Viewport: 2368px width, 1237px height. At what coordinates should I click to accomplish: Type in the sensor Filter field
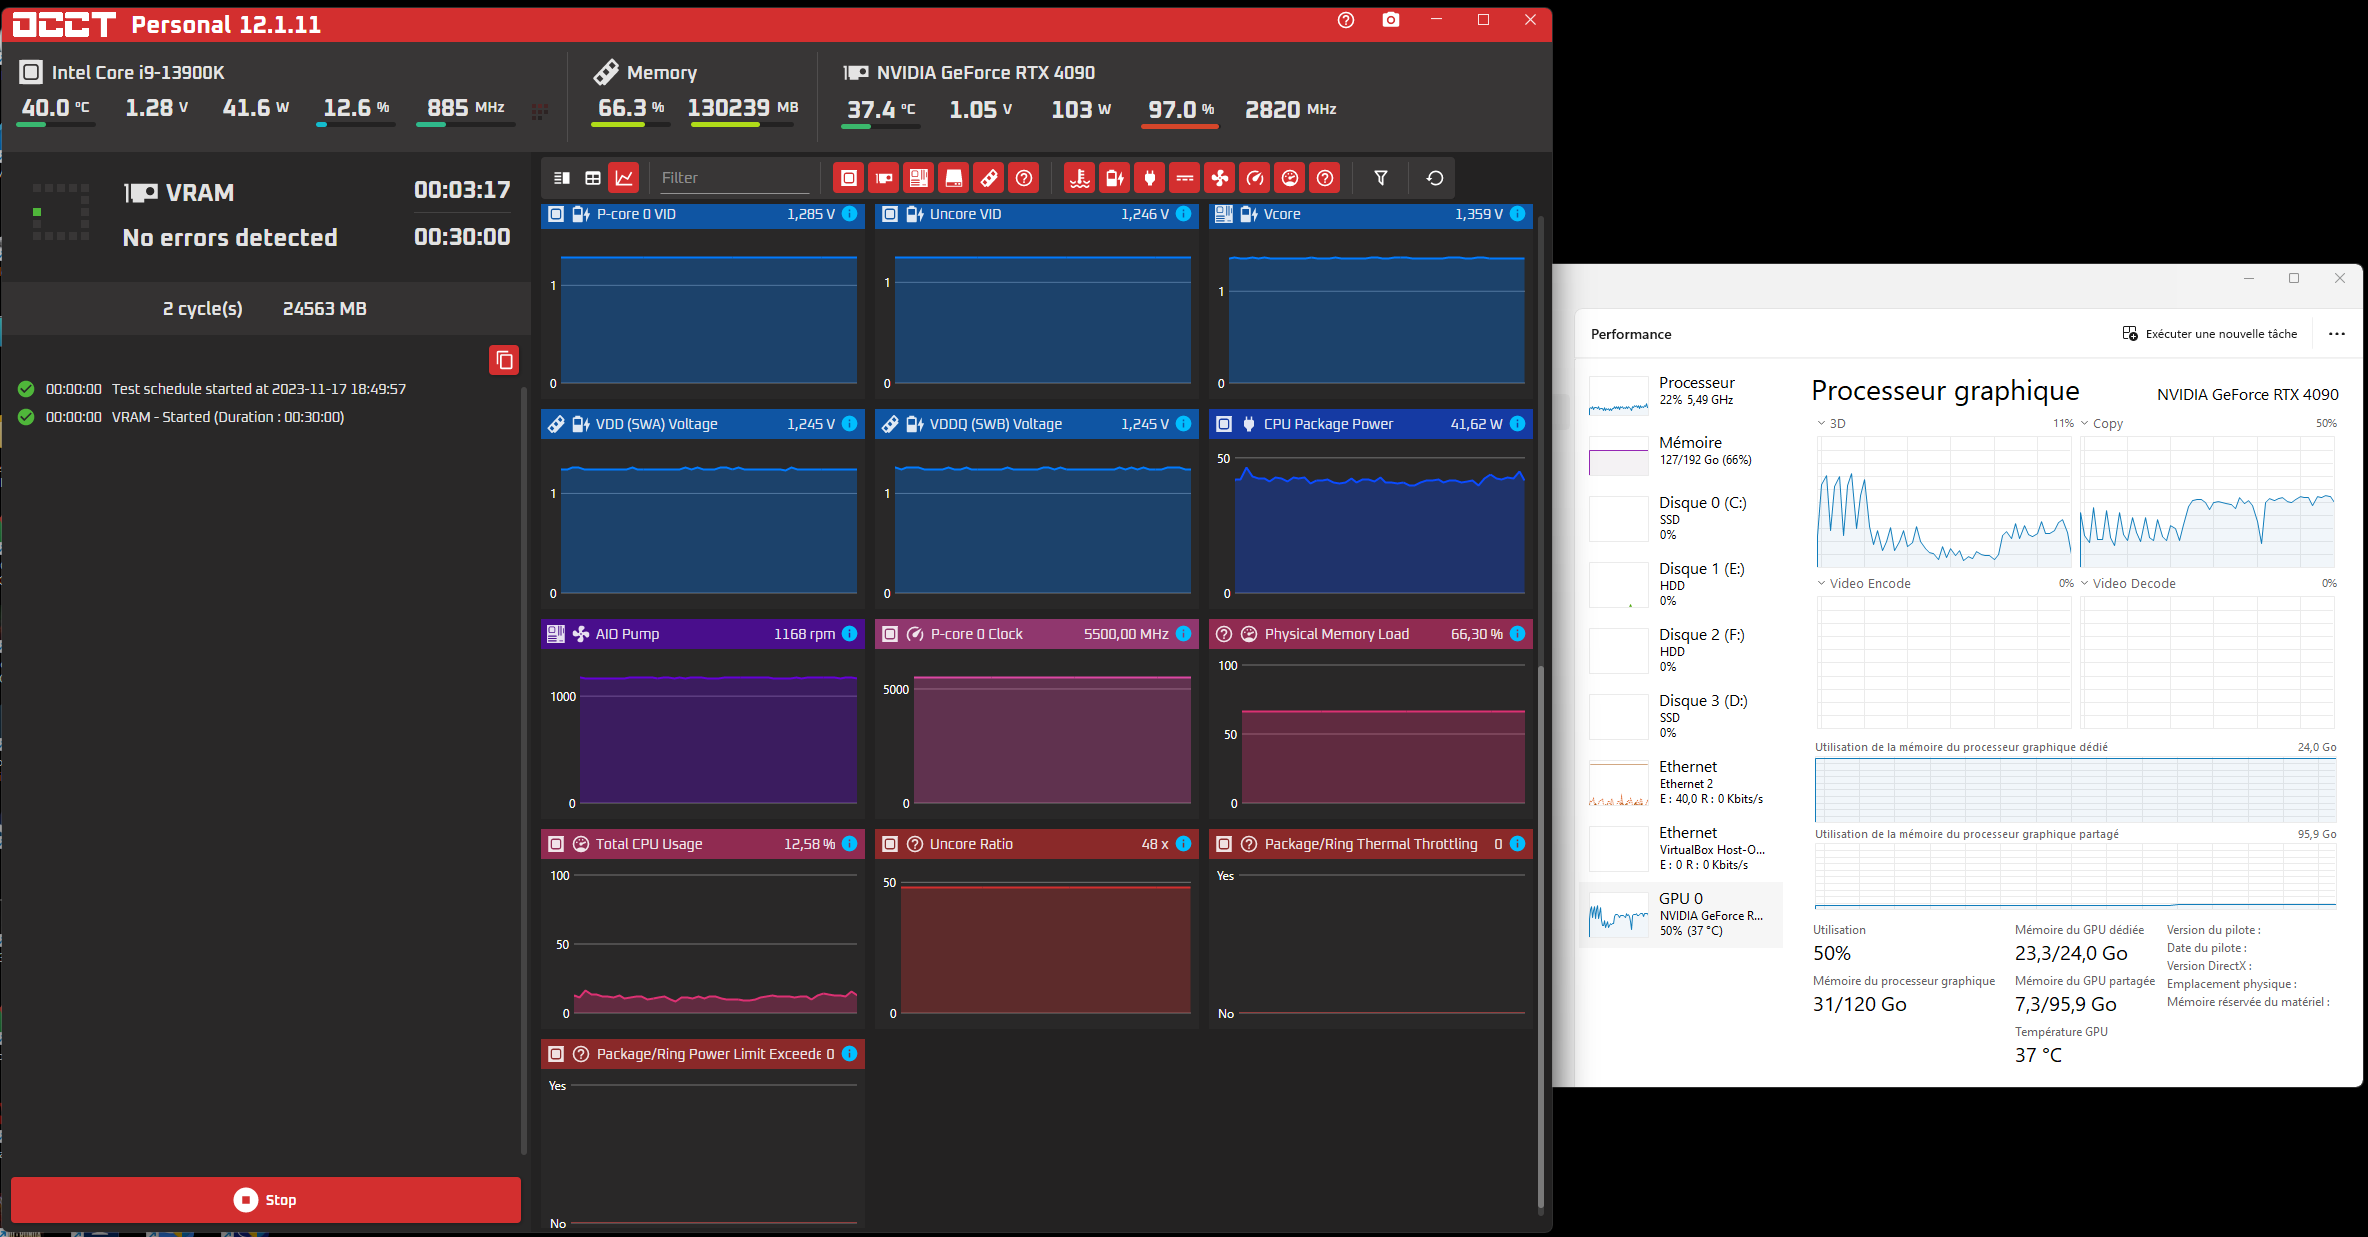point(735,178)
